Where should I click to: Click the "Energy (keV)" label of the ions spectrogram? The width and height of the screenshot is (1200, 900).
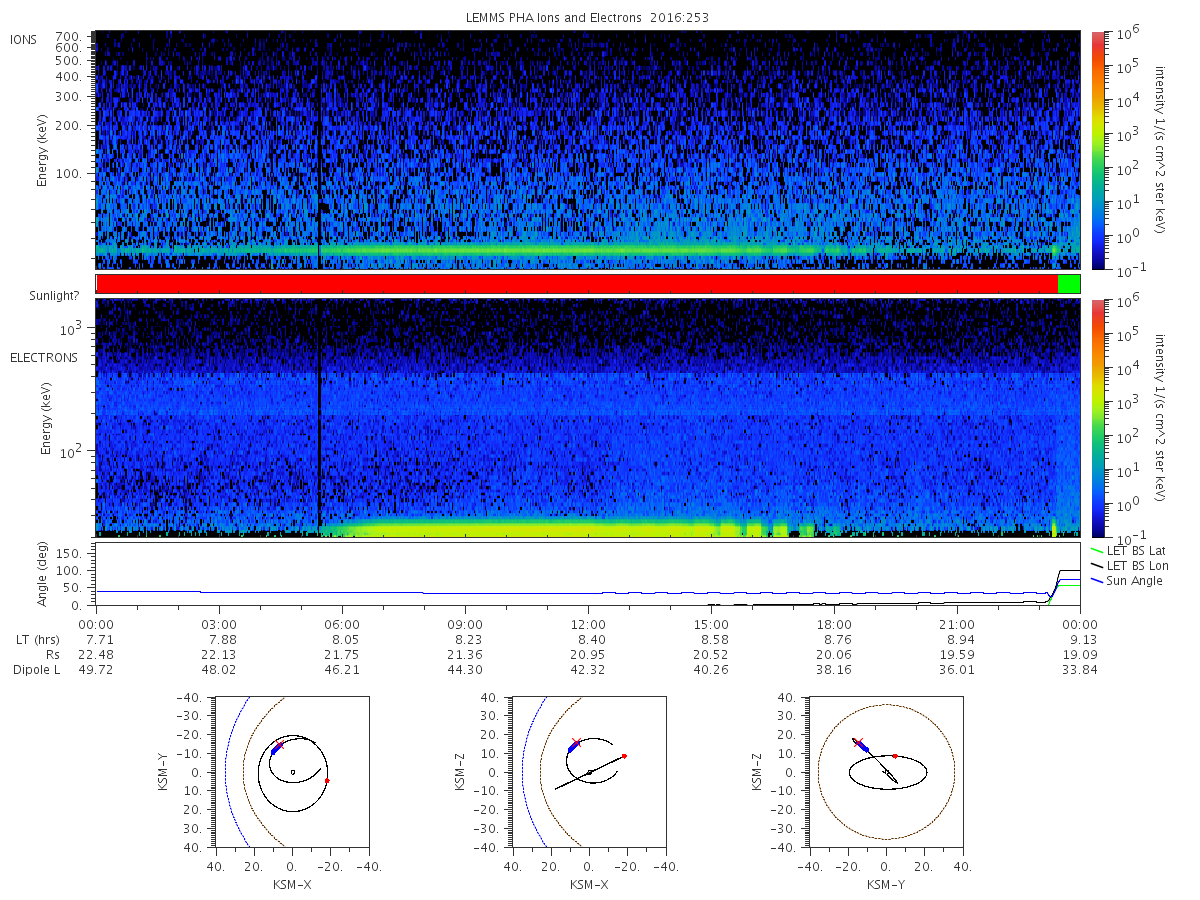click(x=45, y=150)
